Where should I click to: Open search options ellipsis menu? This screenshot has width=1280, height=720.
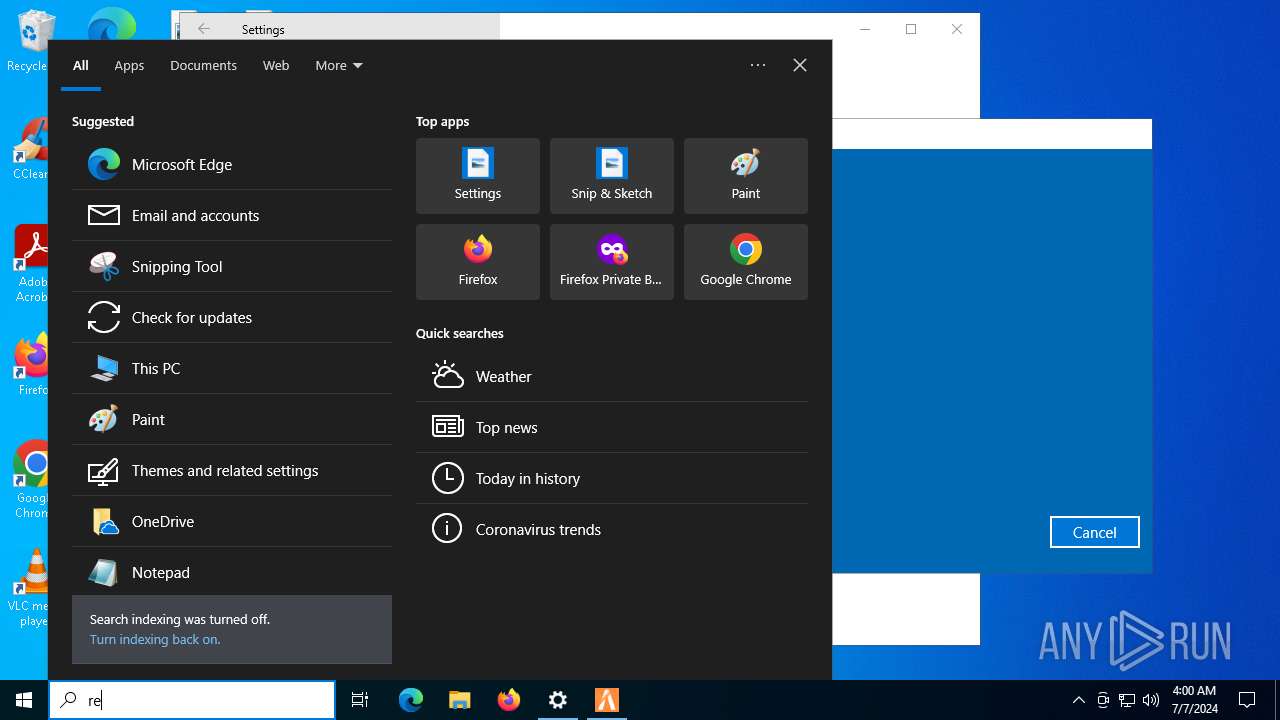click(x=758, y=65)
